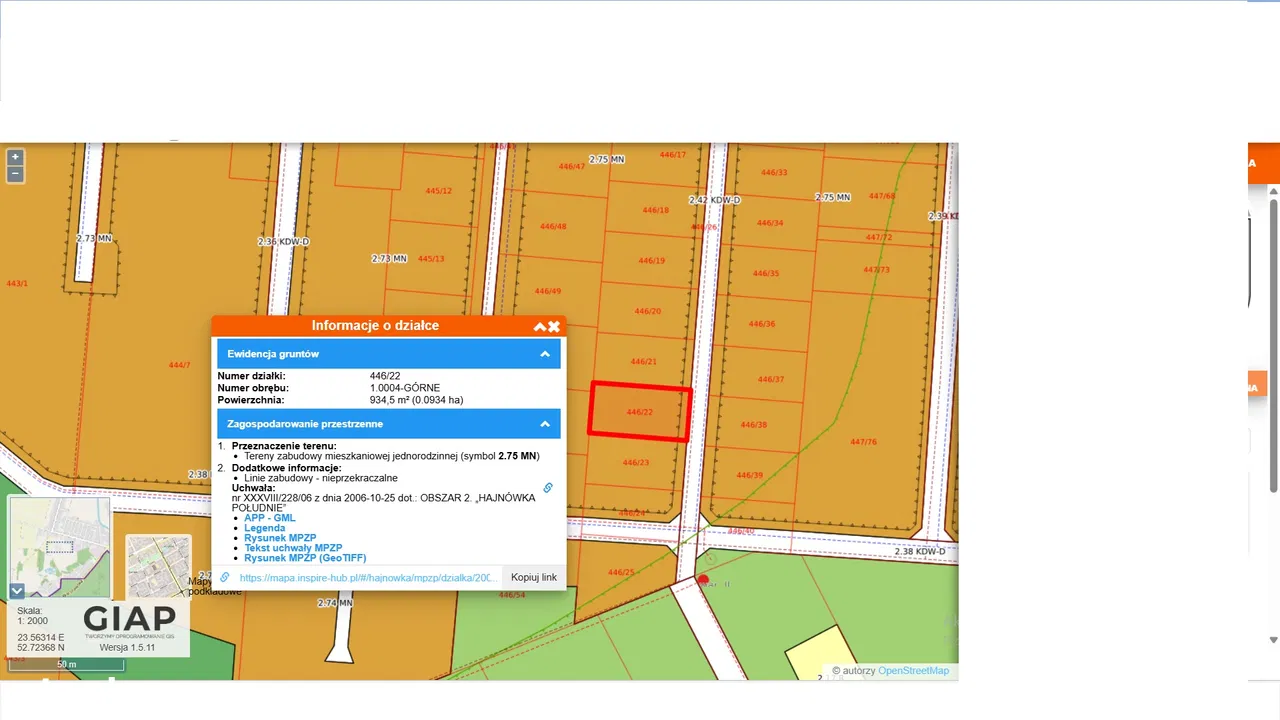This screenshot has height=720, width=1280.
Task: Collapse the overview minimap with the down arrow
Action: 17,590
